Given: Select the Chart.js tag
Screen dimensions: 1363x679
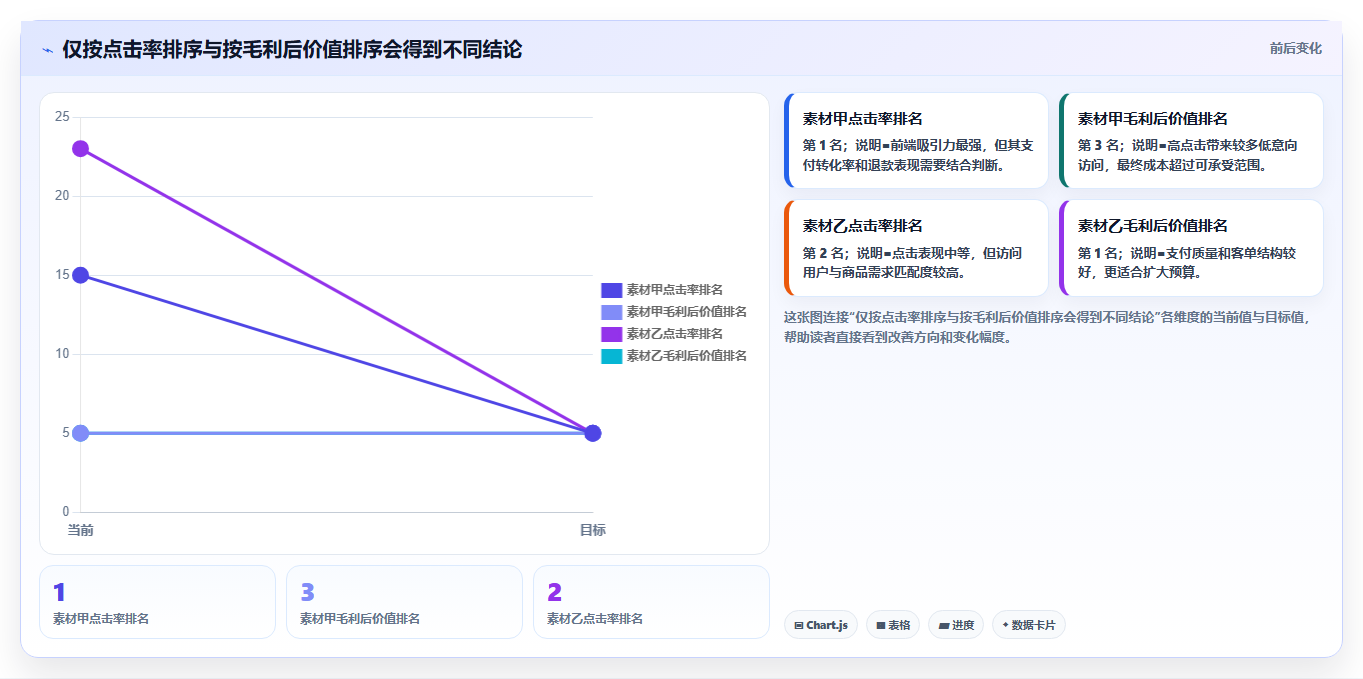Looking at the screenshot, I should (821, 625).
